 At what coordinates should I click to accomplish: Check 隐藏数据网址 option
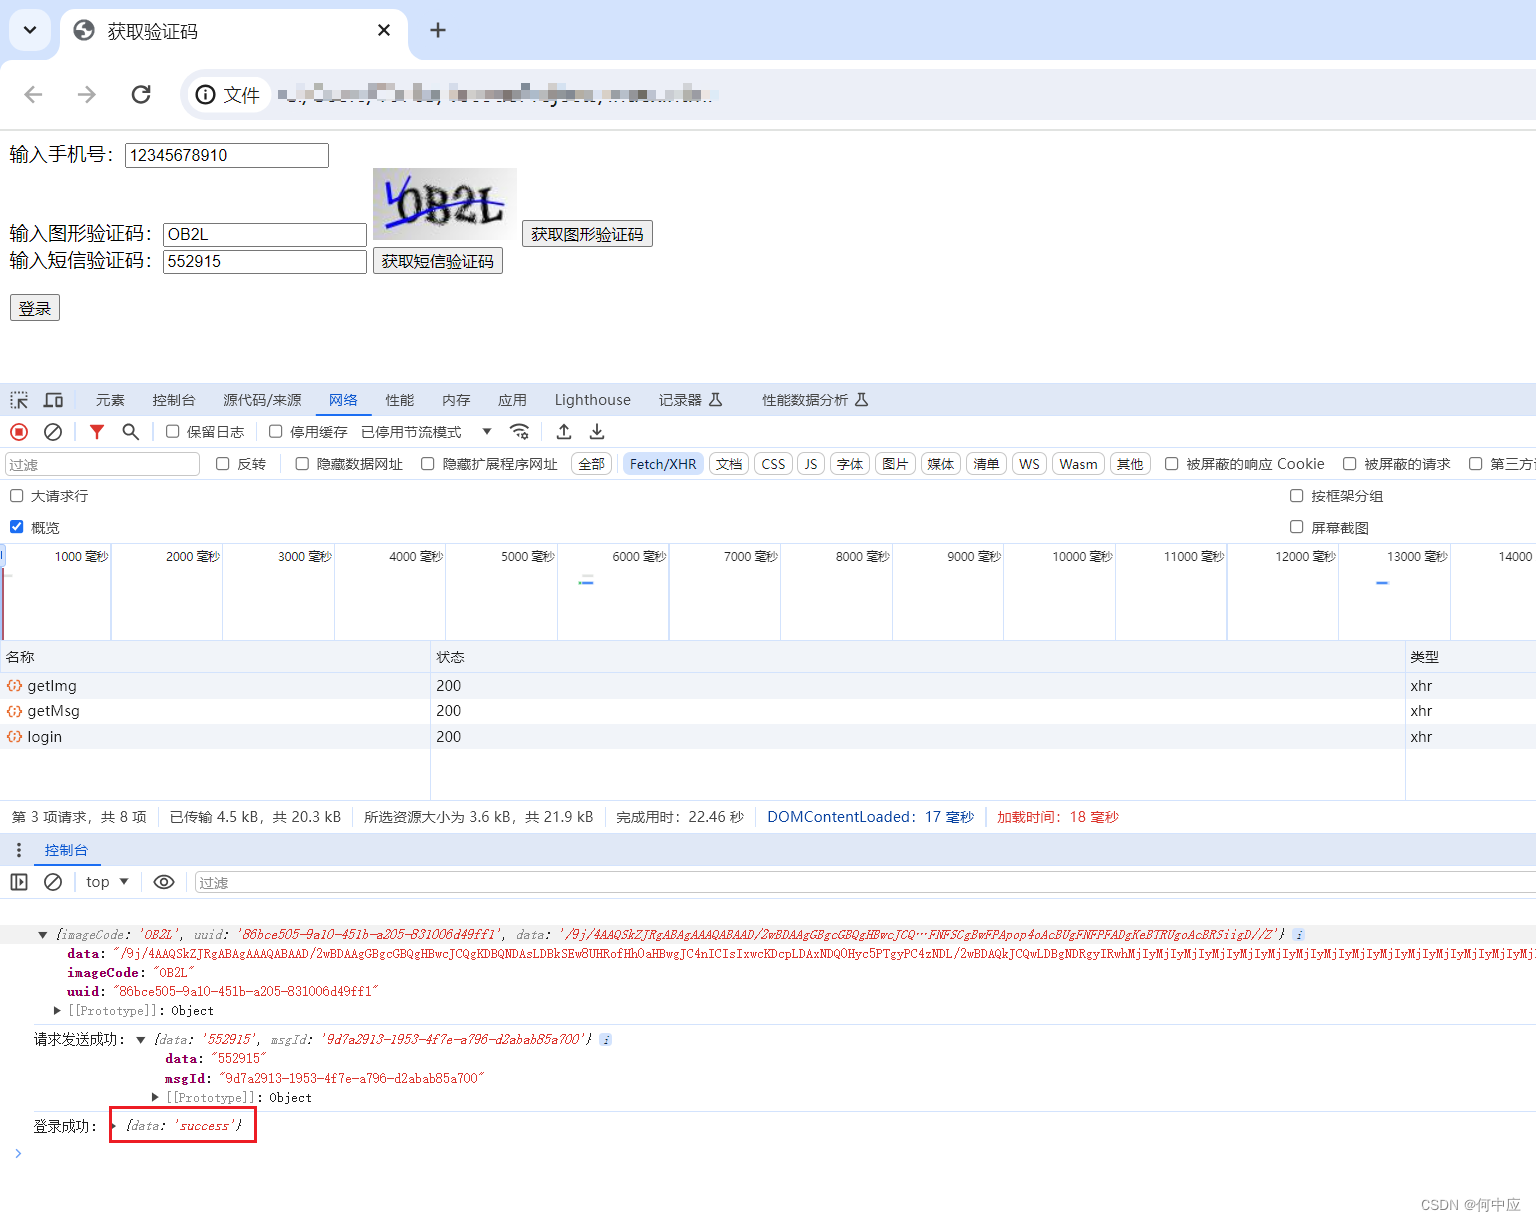coord(301,464)
